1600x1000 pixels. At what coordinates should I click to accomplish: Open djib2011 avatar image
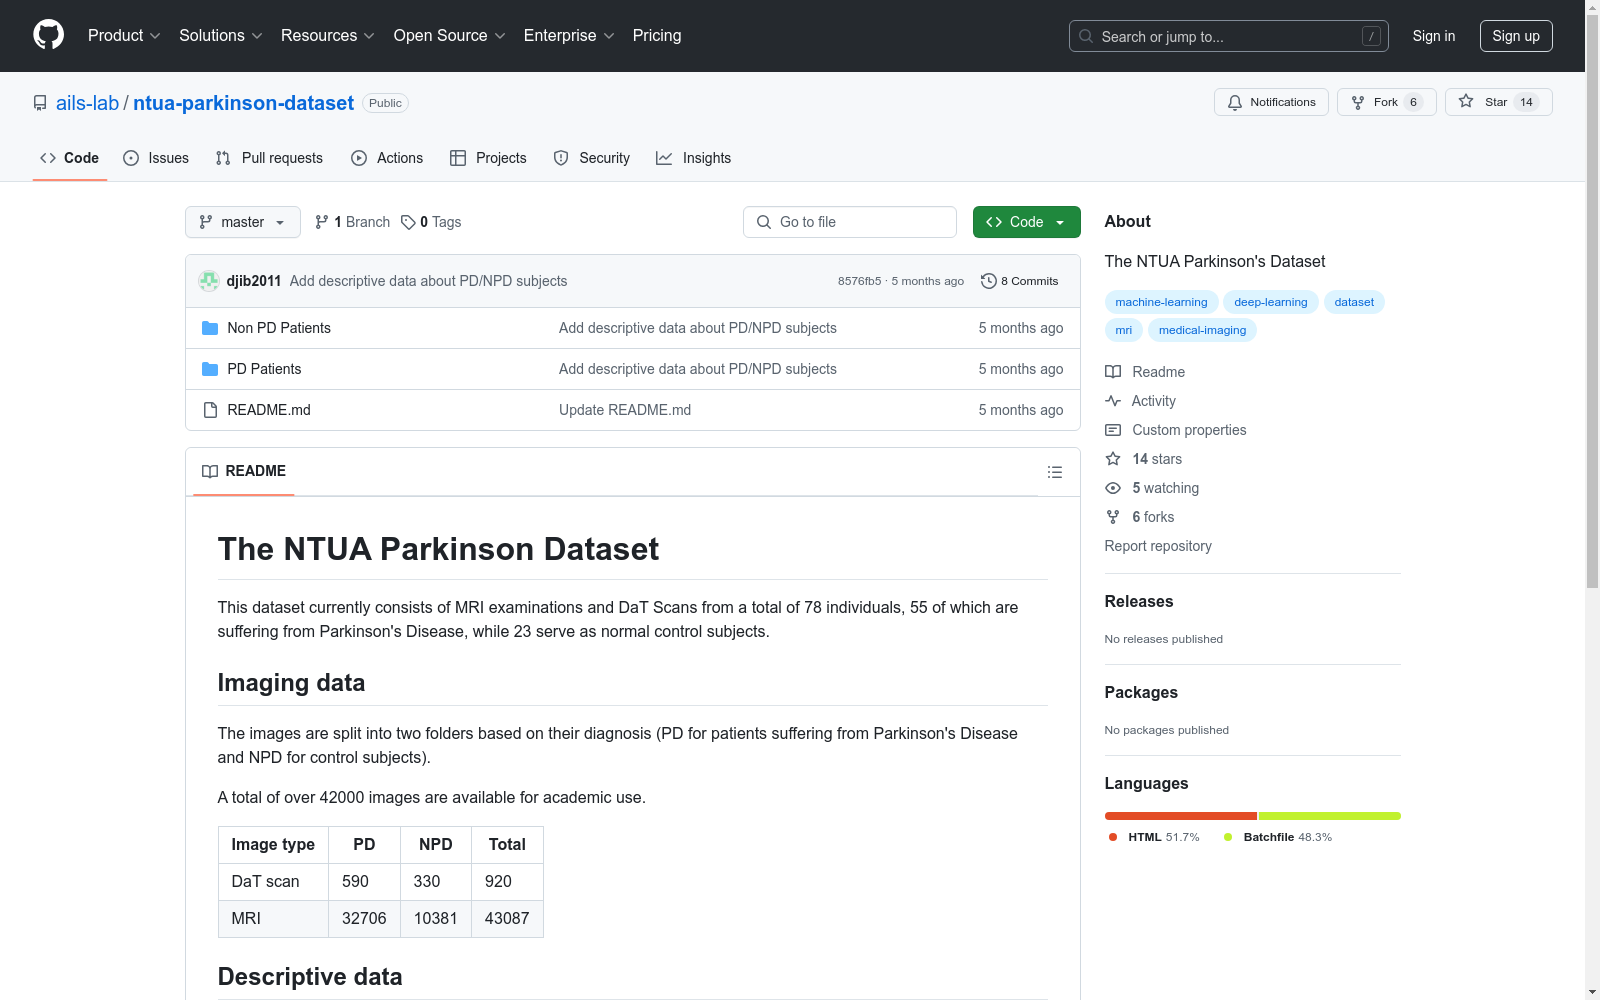click(x=209, y=281)
